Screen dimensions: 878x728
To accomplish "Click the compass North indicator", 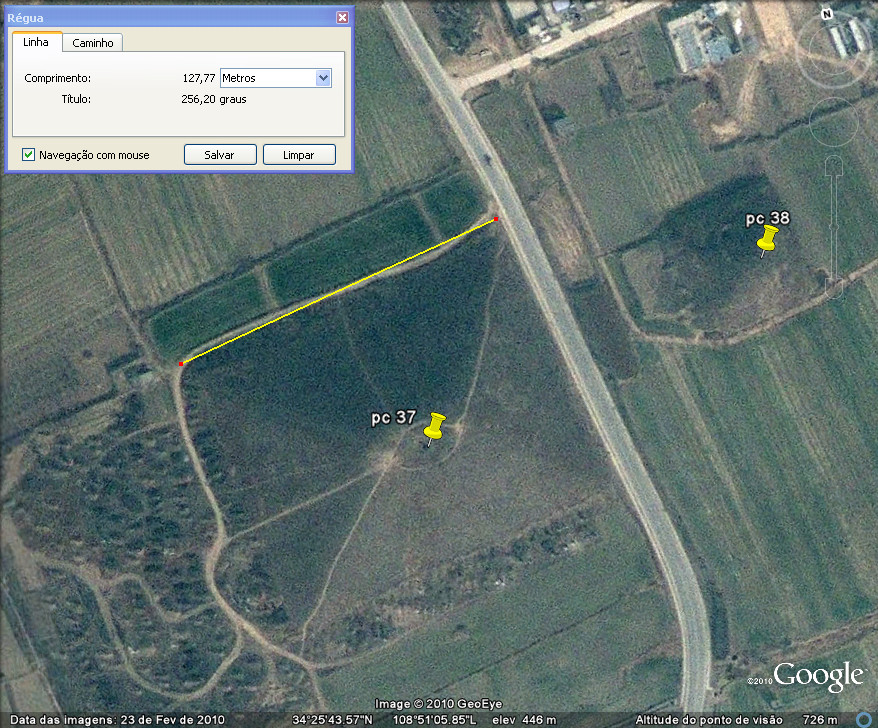I will (x=826, y=14).
